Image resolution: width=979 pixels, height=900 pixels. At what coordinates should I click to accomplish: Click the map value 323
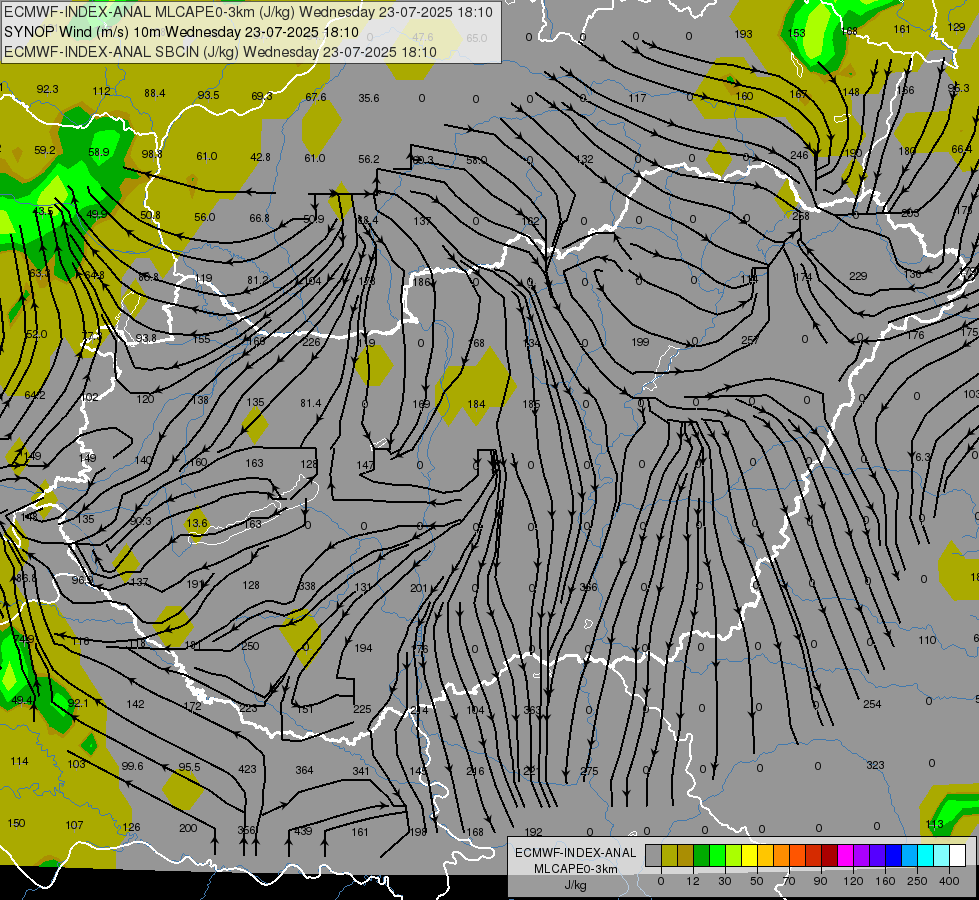[x=875, y=765]
